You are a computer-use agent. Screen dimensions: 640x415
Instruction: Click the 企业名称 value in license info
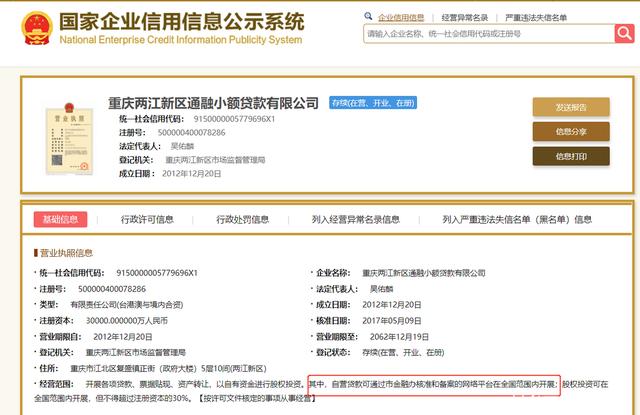[424, 273]
